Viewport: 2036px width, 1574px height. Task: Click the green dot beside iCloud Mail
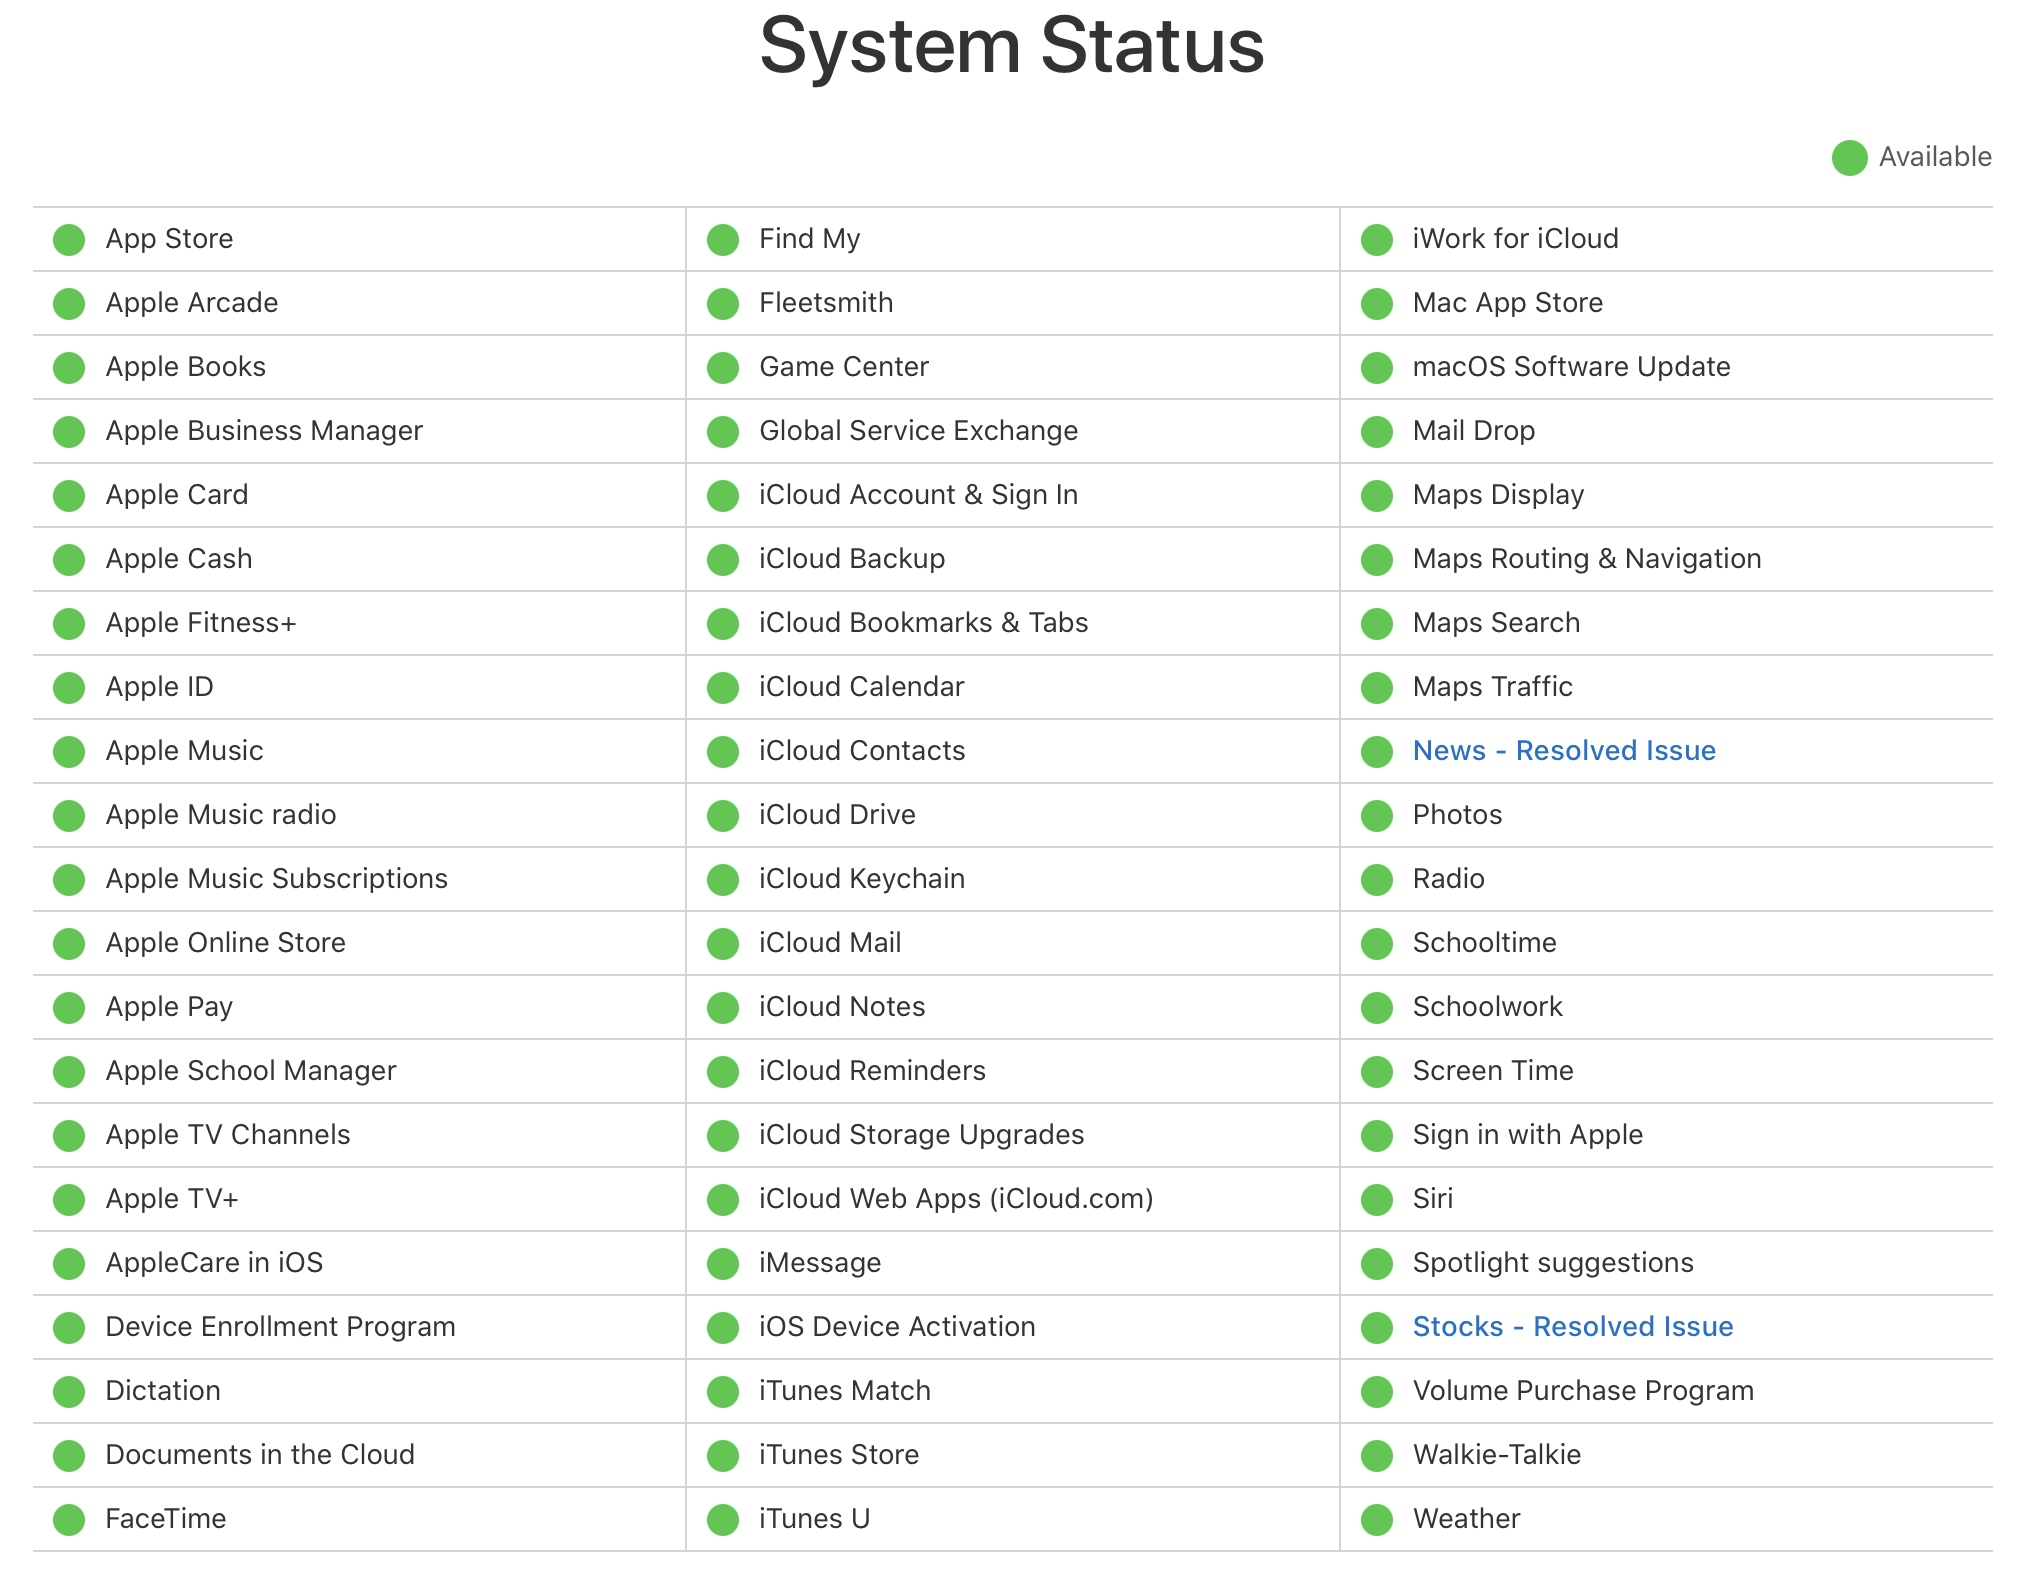point(722,944)
